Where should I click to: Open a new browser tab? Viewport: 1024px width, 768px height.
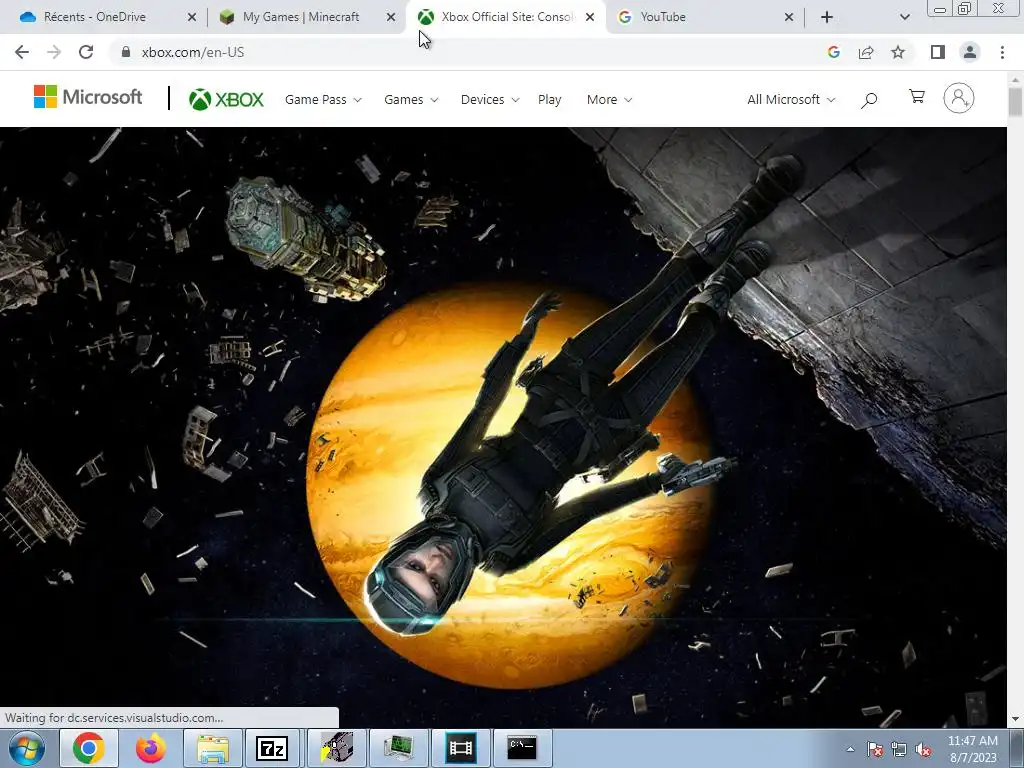click(827, 17)
